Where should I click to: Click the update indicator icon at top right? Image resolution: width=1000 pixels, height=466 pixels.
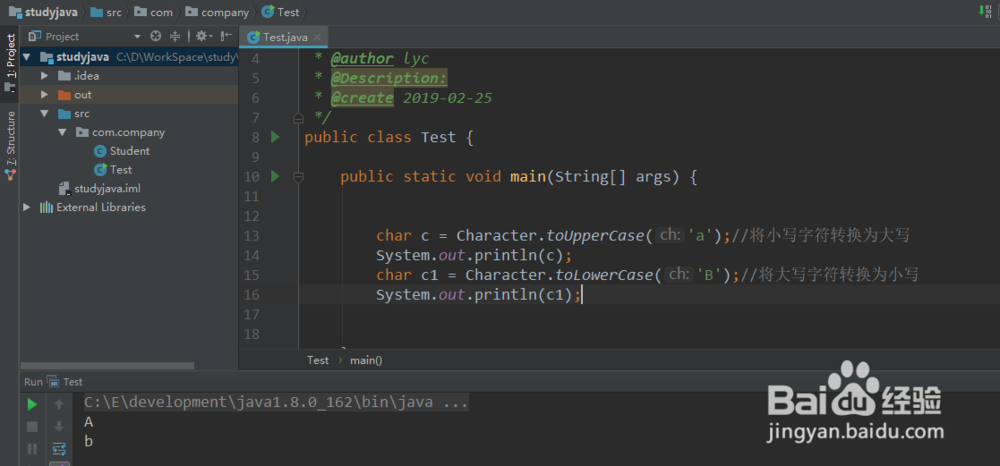click(987, 11)
